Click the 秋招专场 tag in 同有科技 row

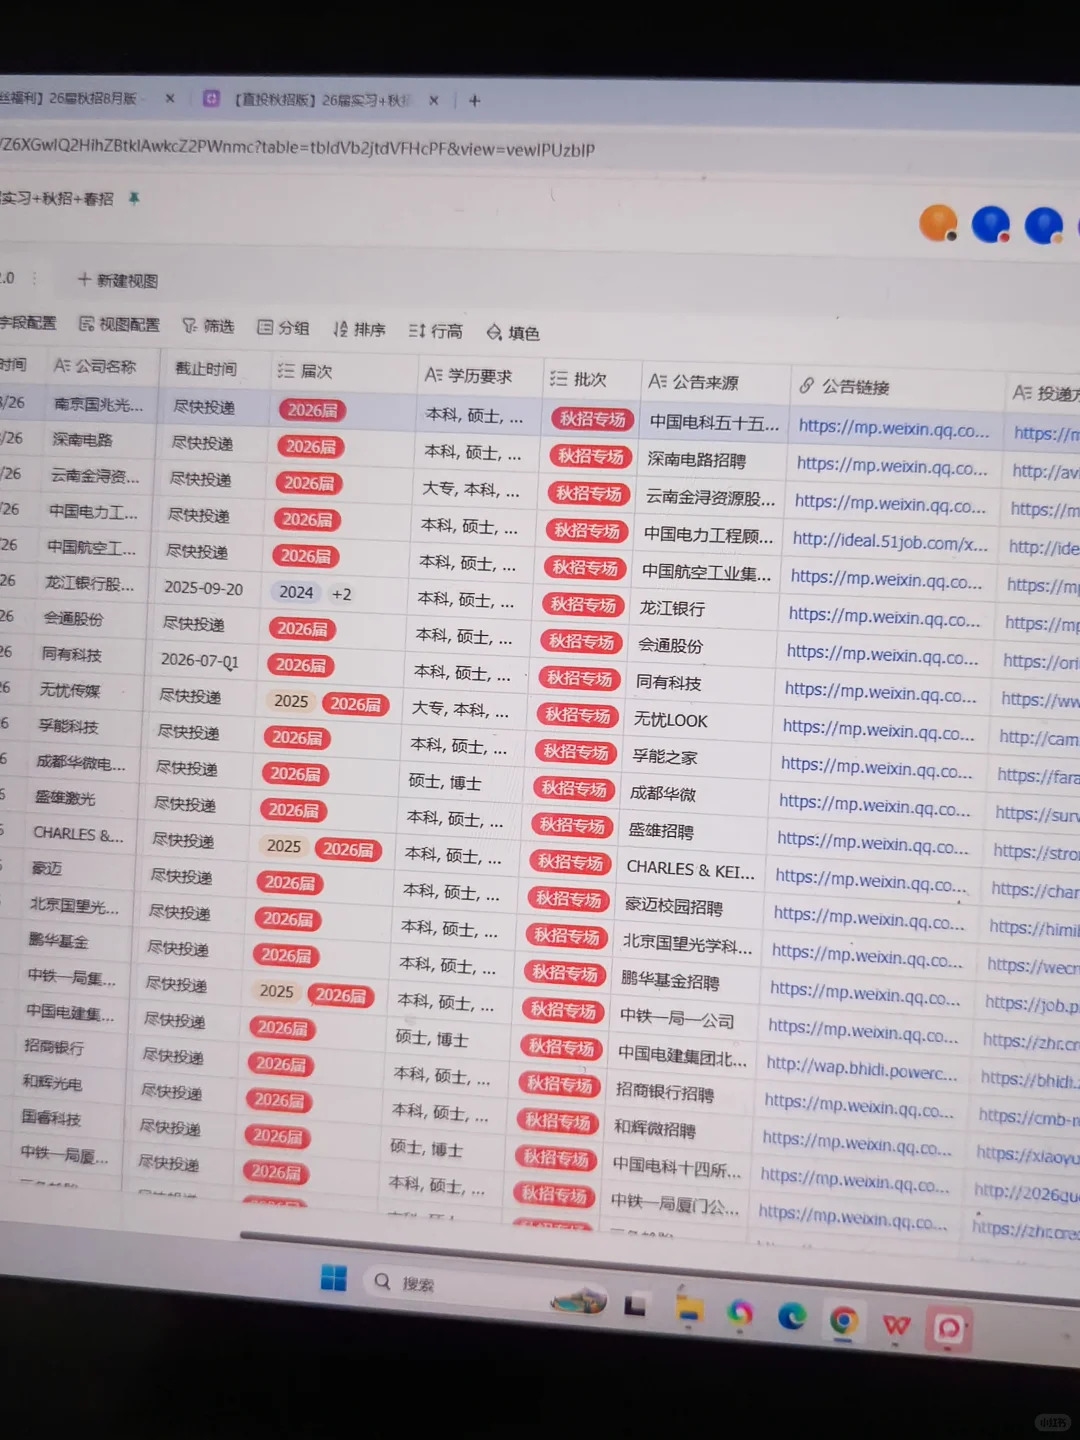[x=579, y=678]
